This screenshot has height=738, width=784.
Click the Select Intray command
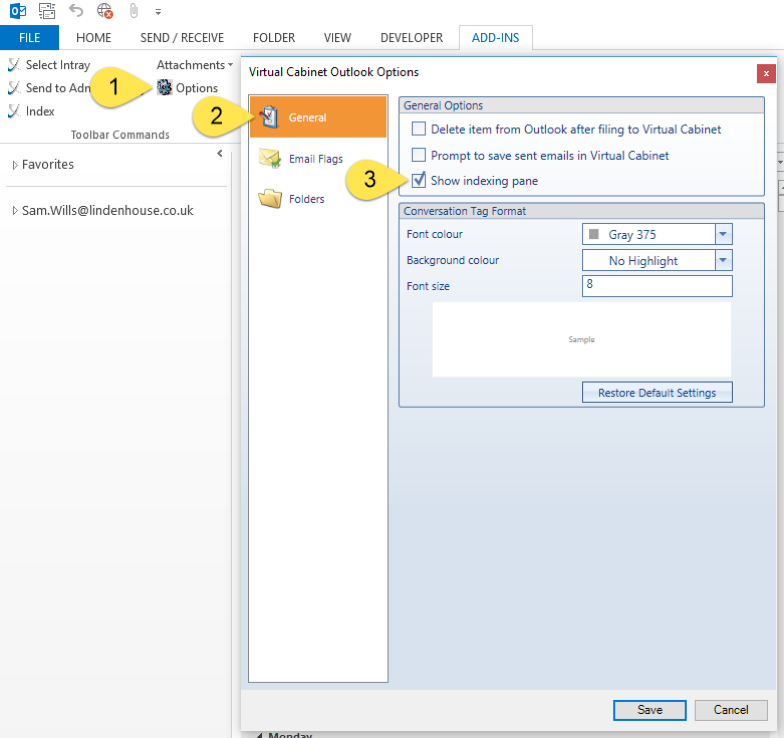coord(49,65)
